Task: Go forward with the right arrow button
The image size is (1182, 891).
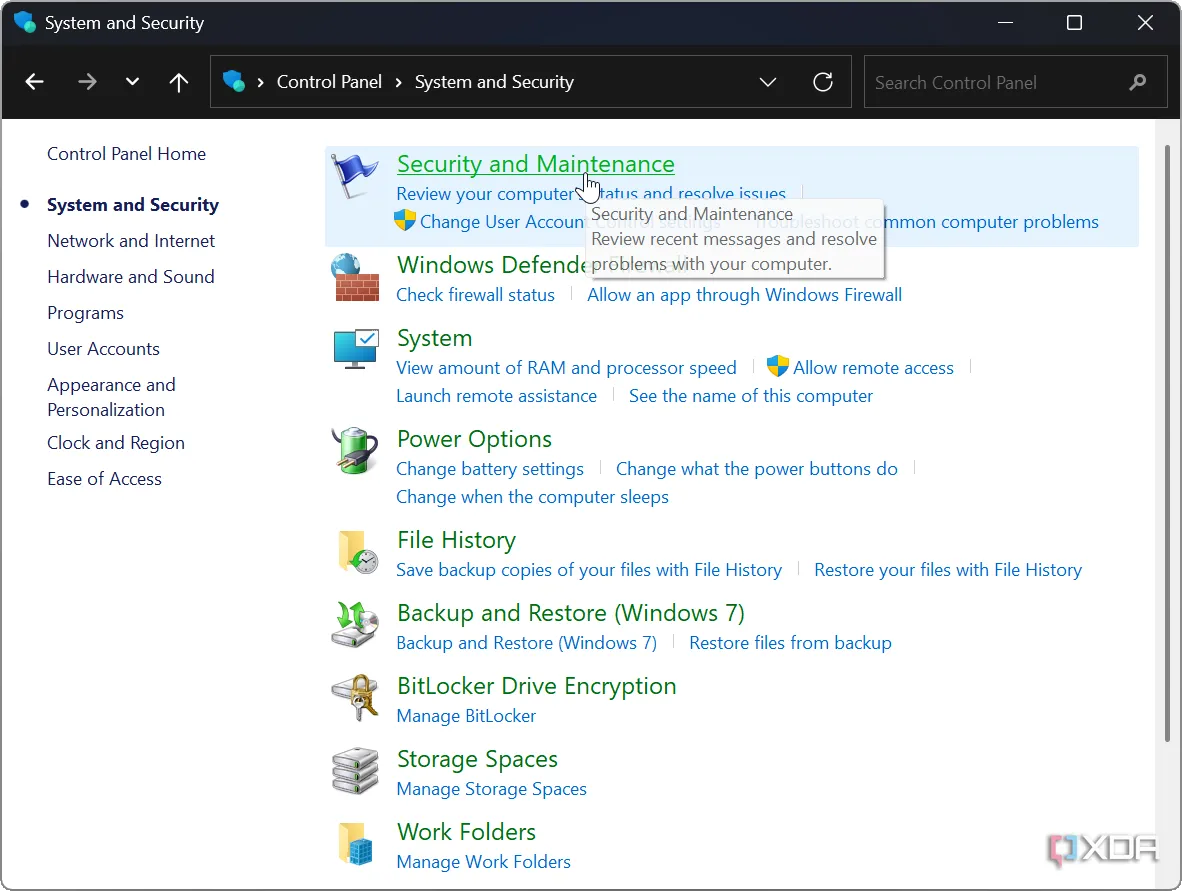Action: click(87, 81)
